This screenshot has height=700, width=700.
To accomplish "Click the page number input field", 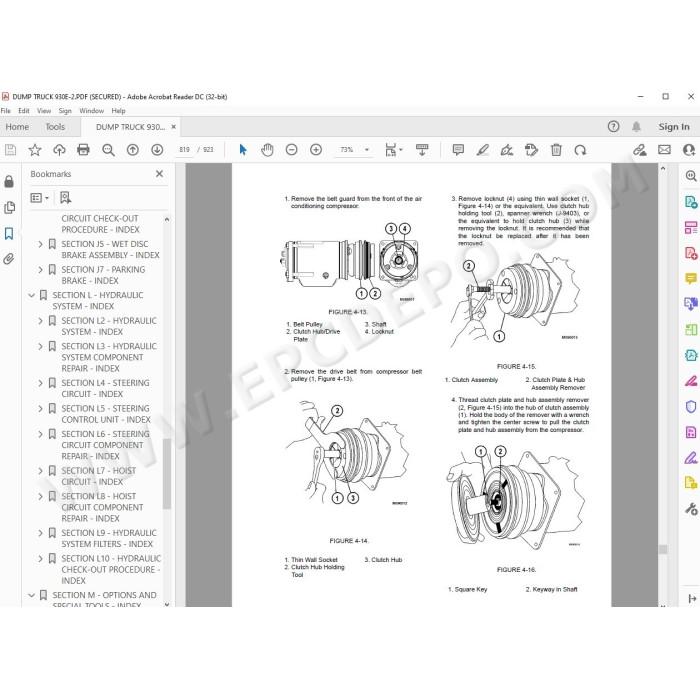I will 184,150.
